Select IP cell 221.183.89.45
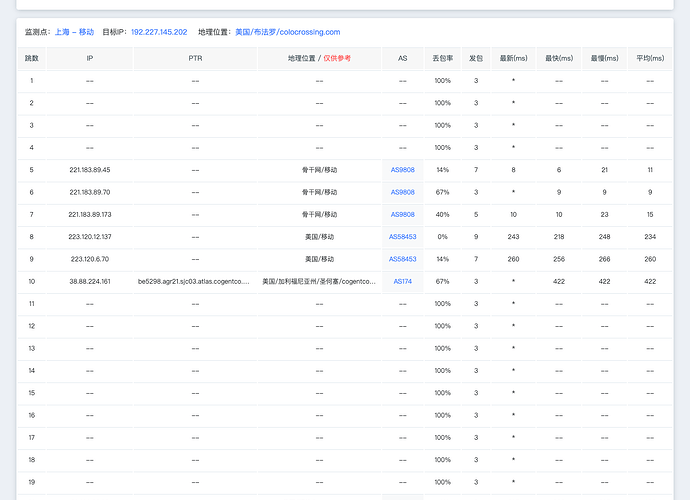This screenshot has width=690, height=500. point(90,170)
